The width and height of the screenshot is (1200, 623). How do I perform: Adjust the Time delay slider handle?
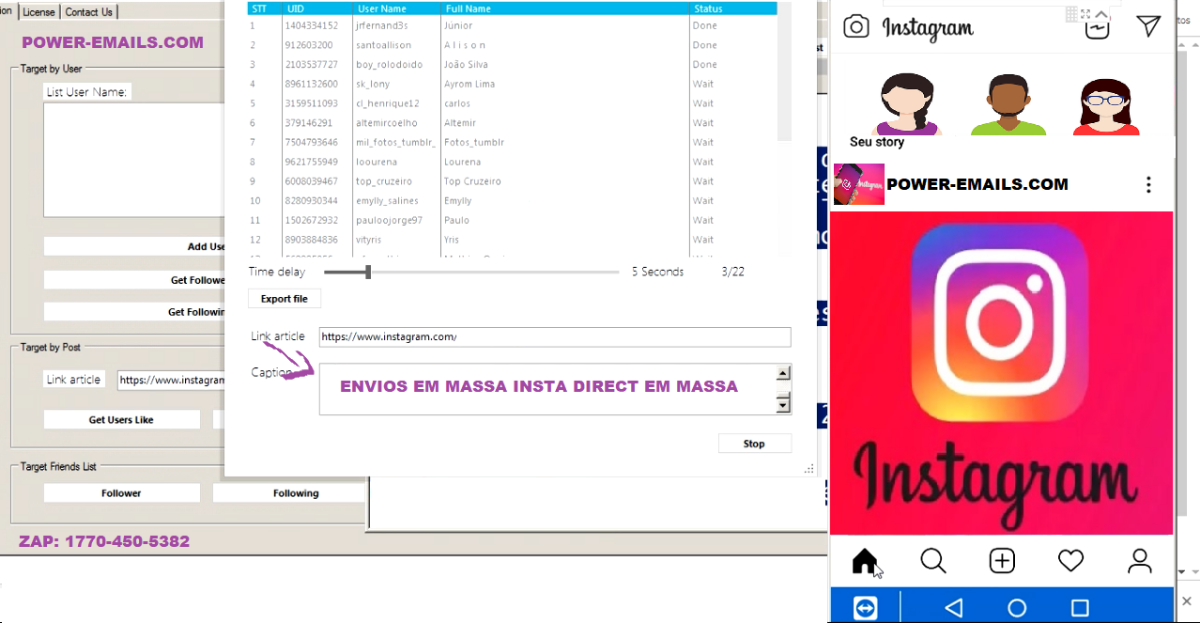pyautogui.click(x=368, y=272)
